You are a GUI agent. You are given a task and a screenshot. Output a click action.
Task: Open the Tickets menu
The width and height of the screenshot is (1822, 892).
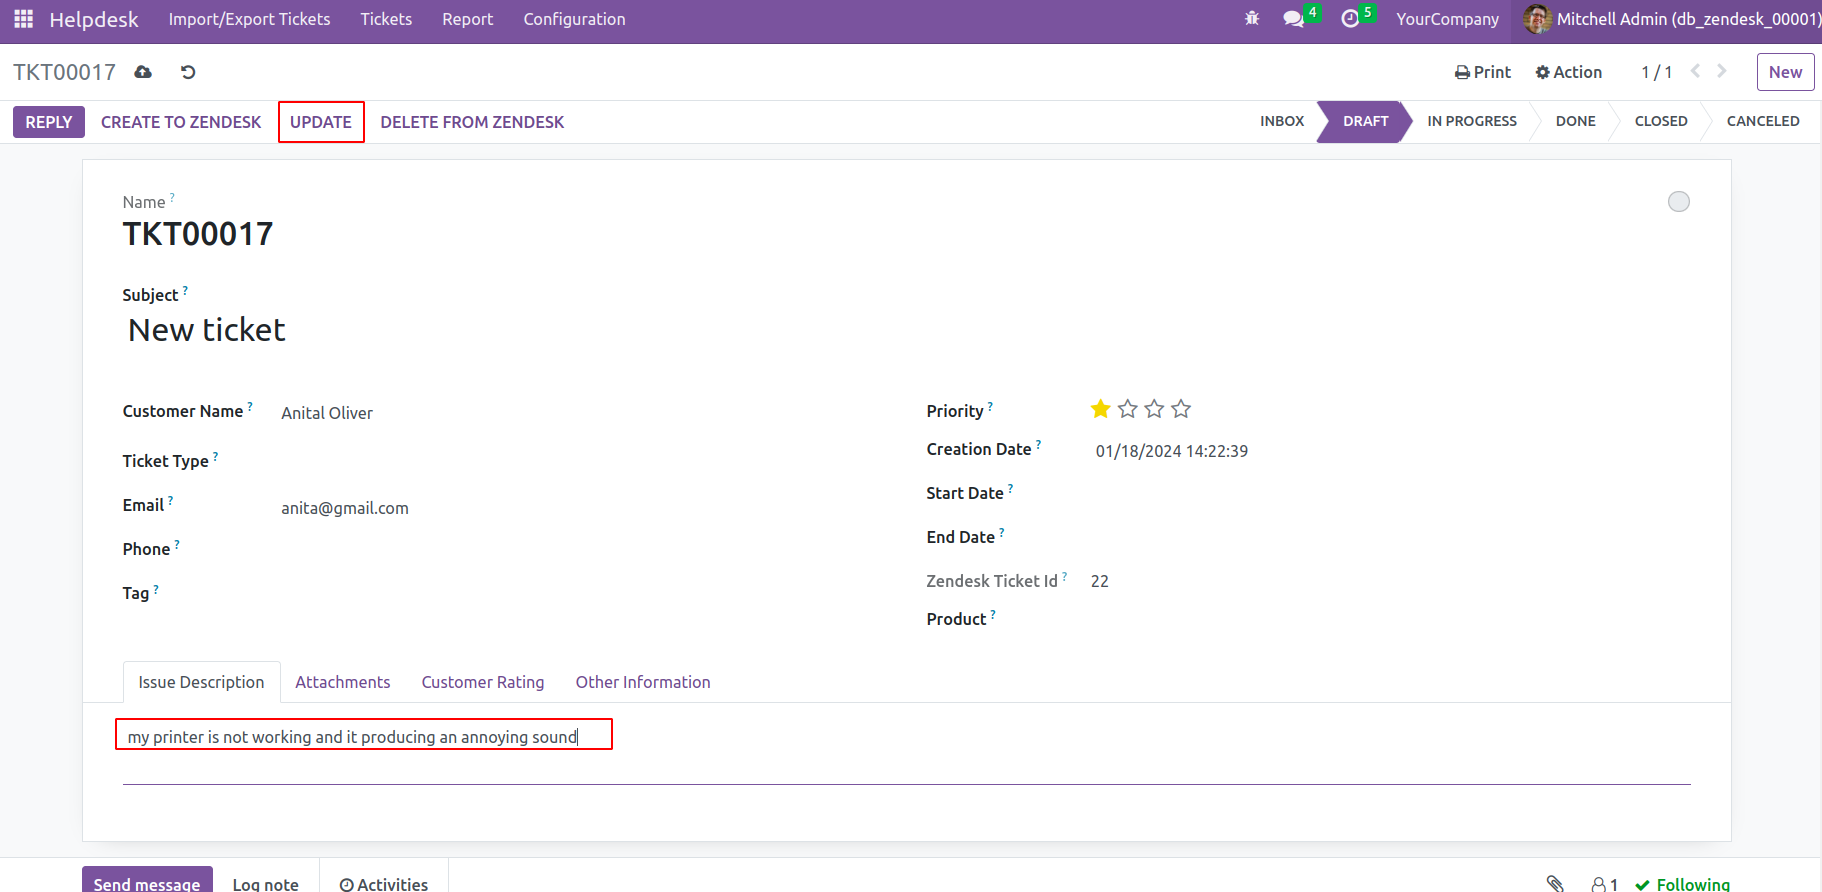[386, 19]
